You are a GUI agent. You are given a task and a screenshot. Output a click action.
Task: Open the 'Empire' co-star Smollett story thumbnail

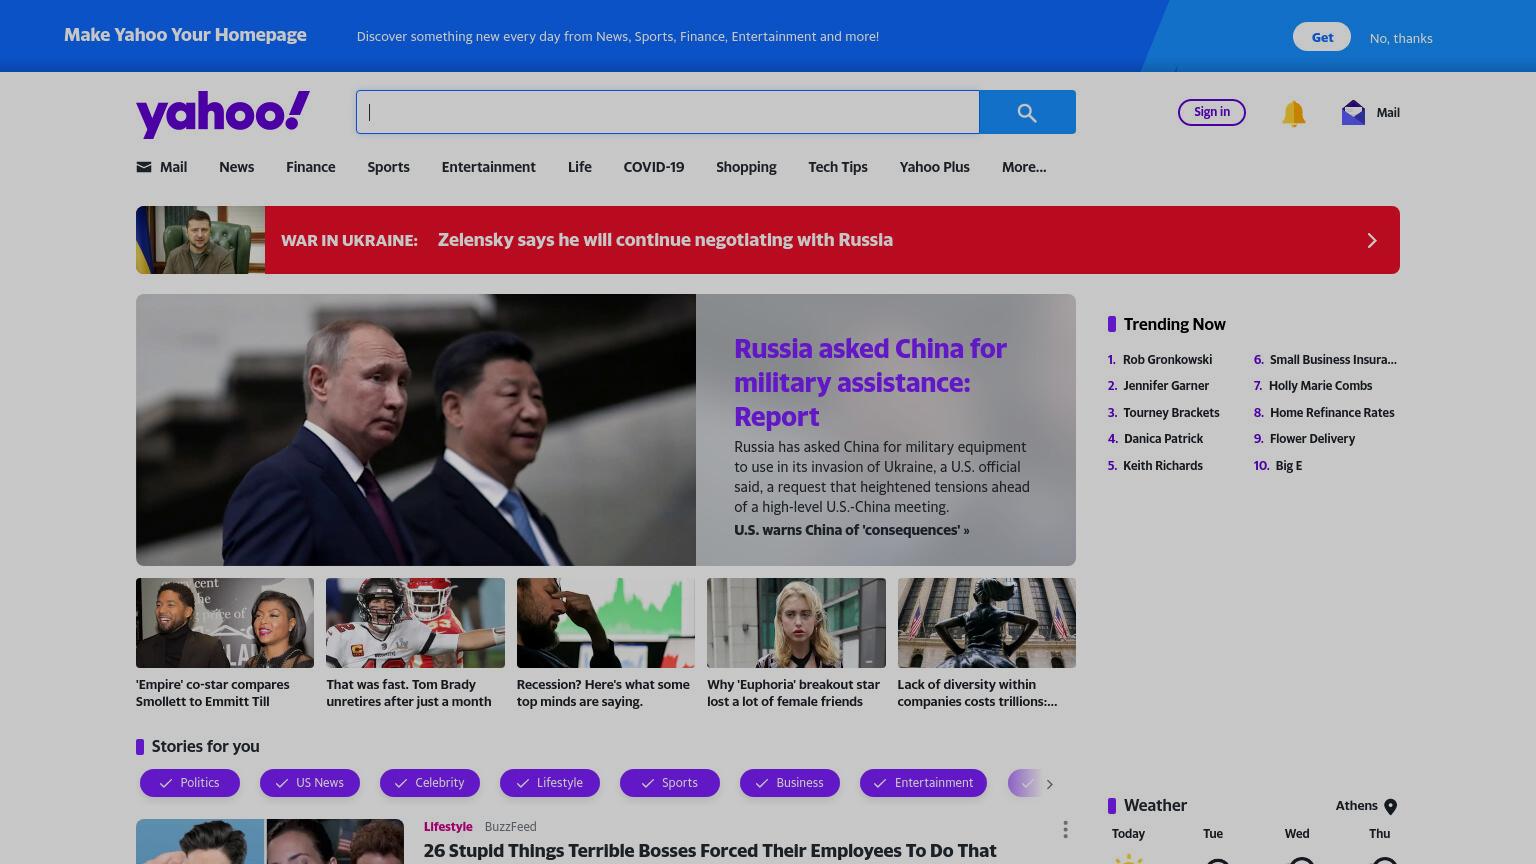coord(225,623)
